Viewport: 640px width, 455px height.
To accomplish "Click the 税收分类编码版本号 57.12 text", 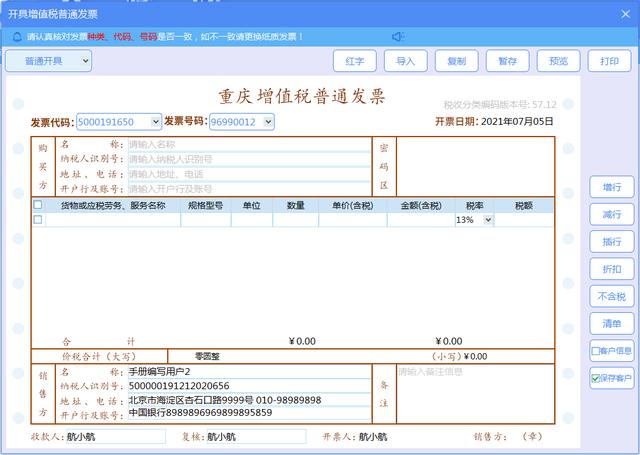I will (500, 105).
